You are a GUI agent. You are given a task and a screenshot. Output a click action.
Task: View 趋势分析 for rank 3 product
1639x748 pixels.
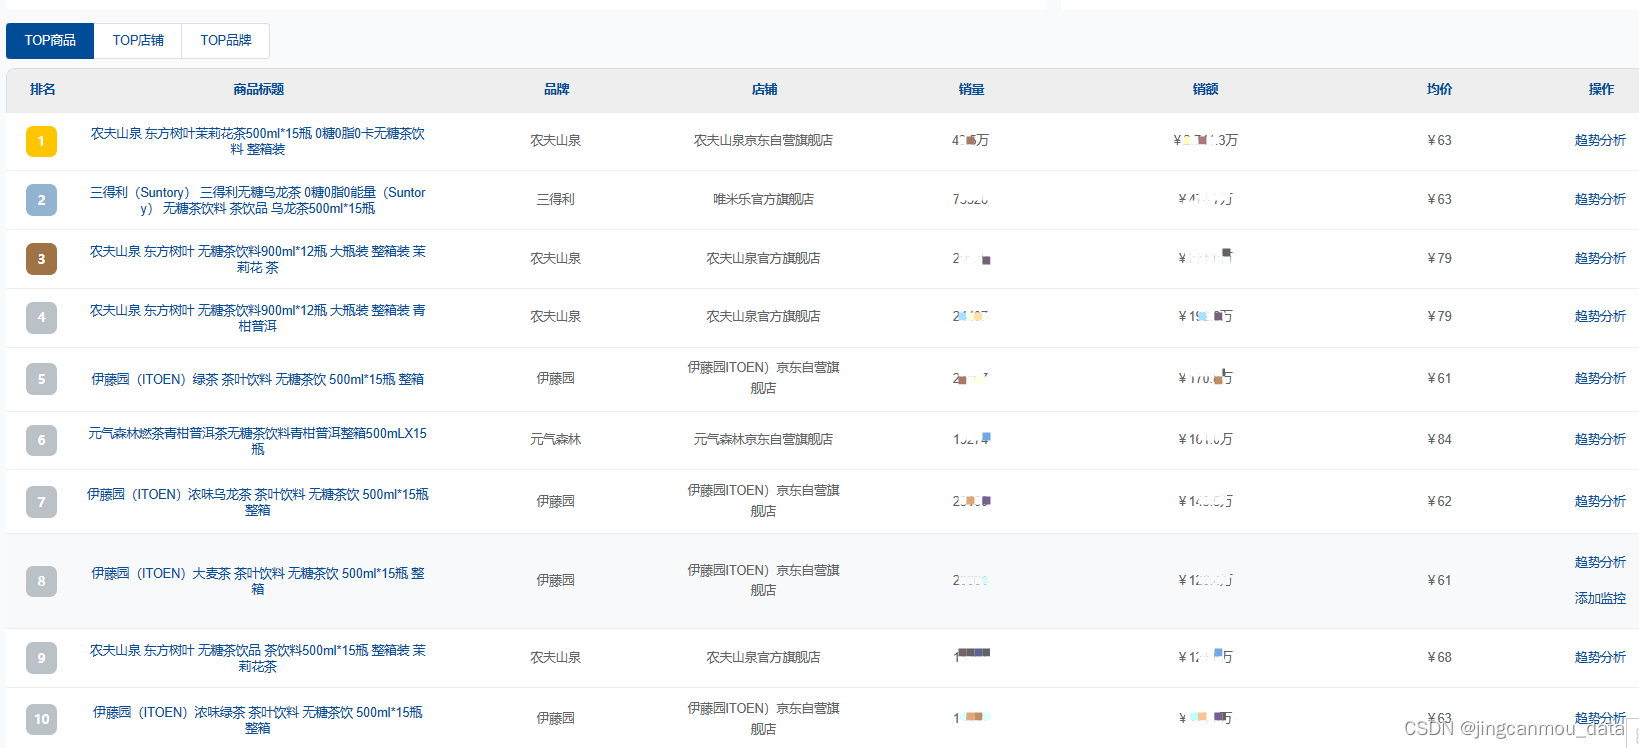(1600, 259)
